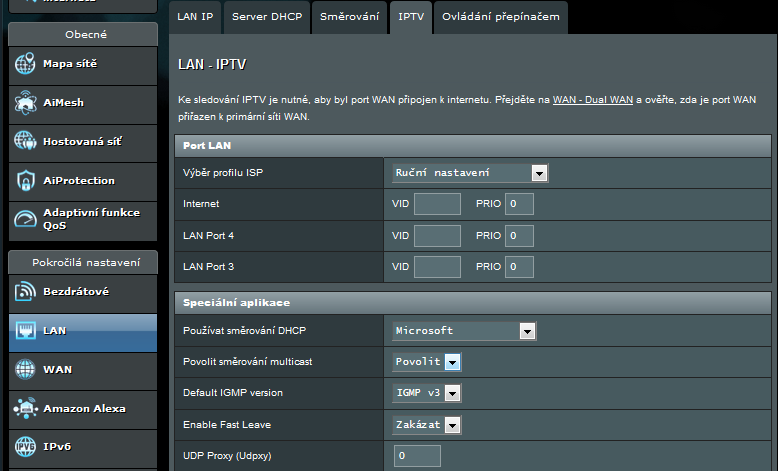Open the Používat směrování DHCP dropdown
Viewport: 778px width, 471px height.
464,330
